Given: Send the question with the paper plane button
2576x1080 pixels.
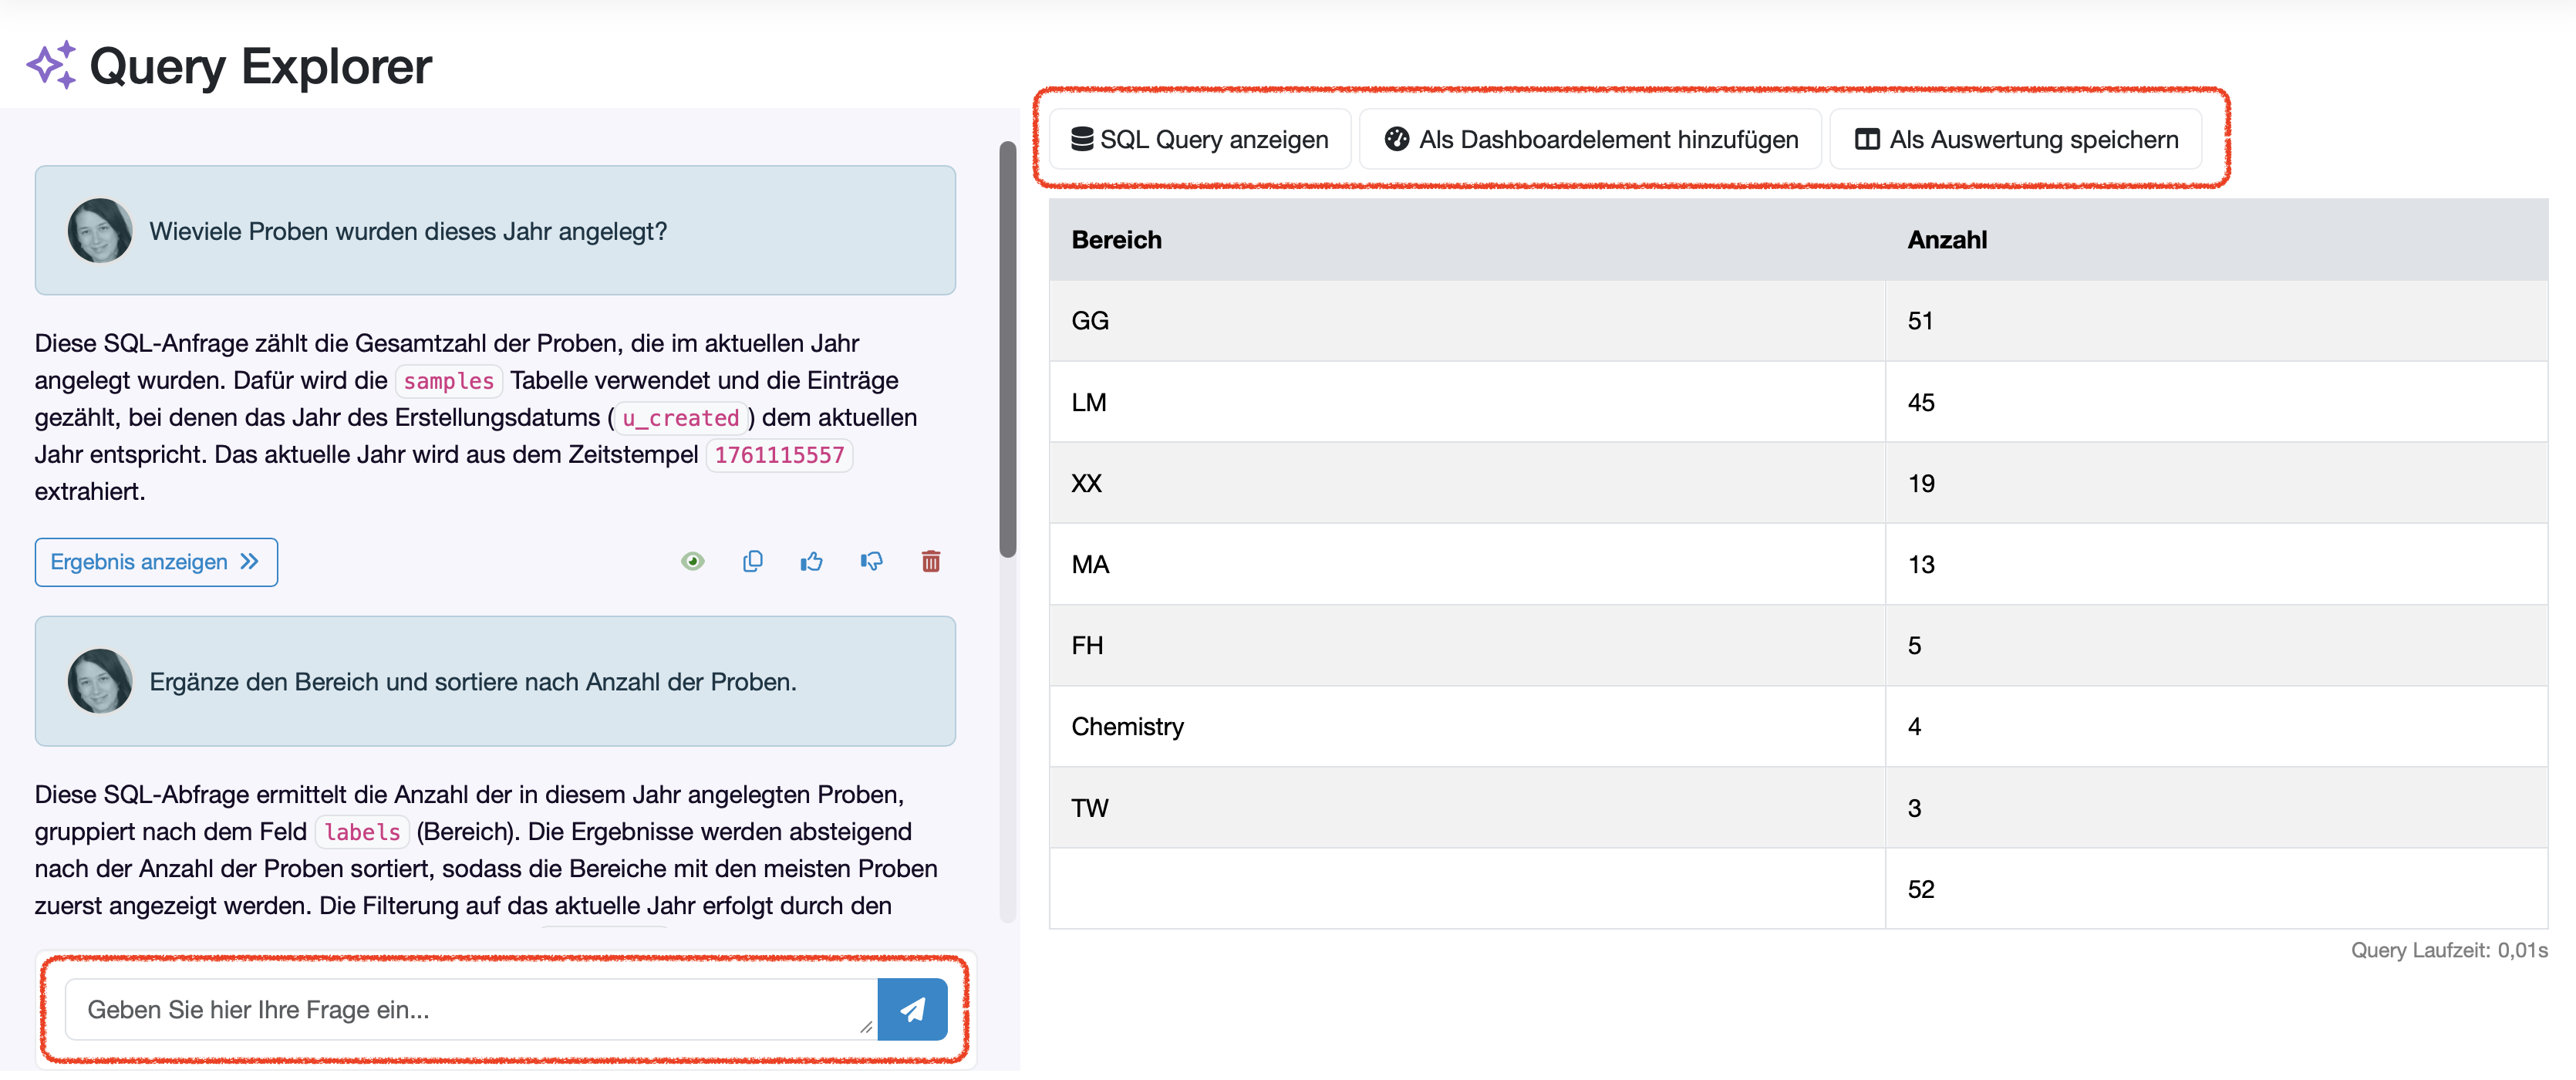Looking at the screenshot, I should tap(912, 1009).
